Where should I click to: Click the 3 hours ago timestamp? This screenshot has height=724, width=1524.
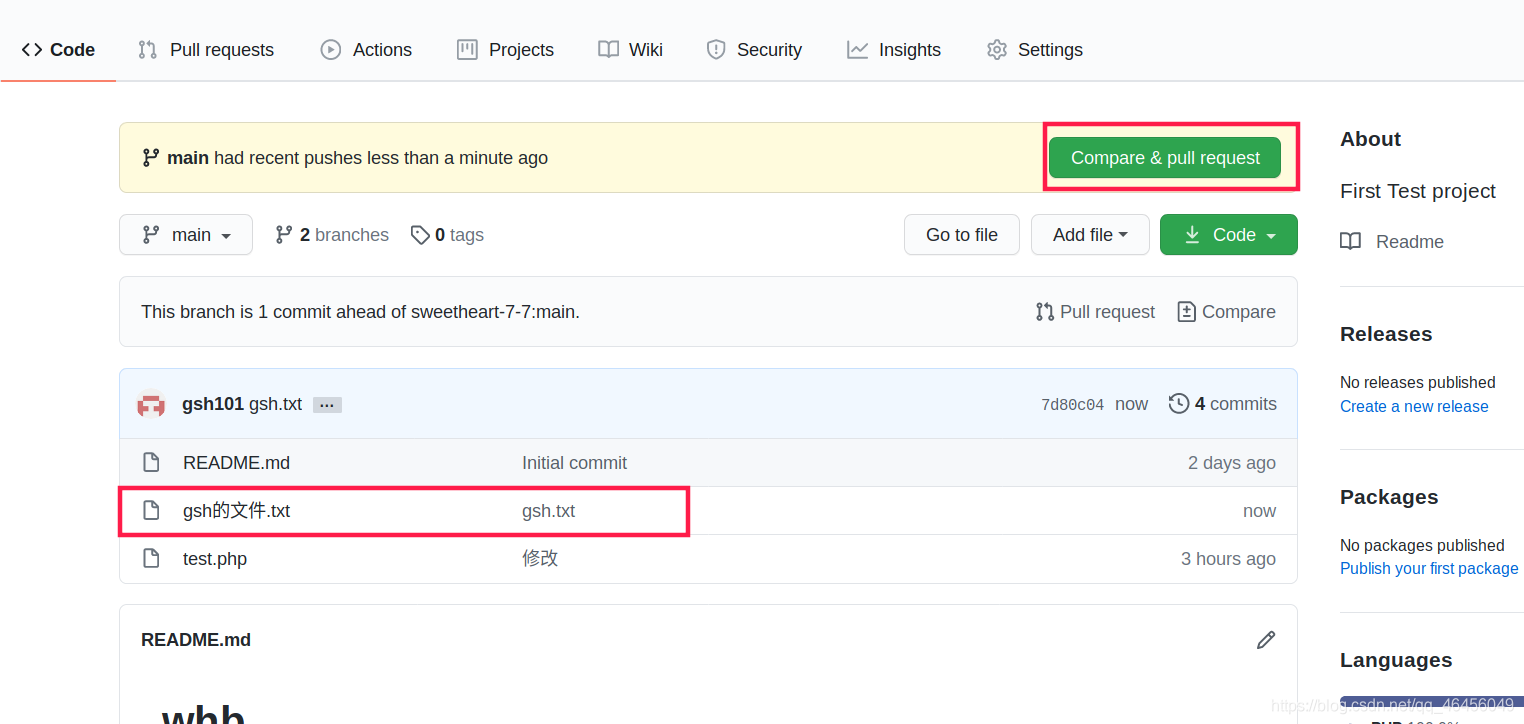pos(1228,559)
